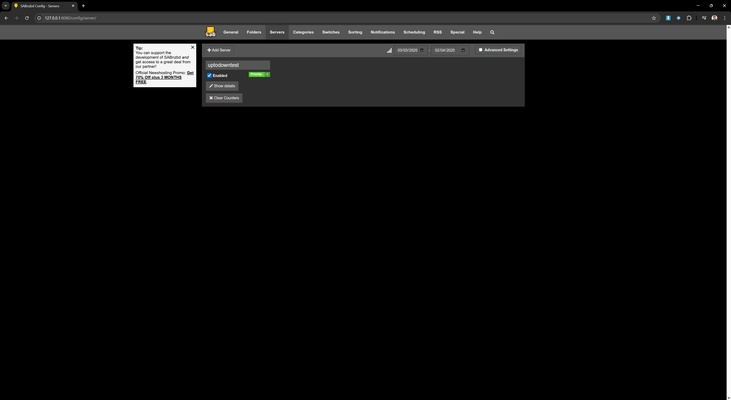Go to the Folders config tab
This screenshot has width=731, height=400.
point(254,32)
